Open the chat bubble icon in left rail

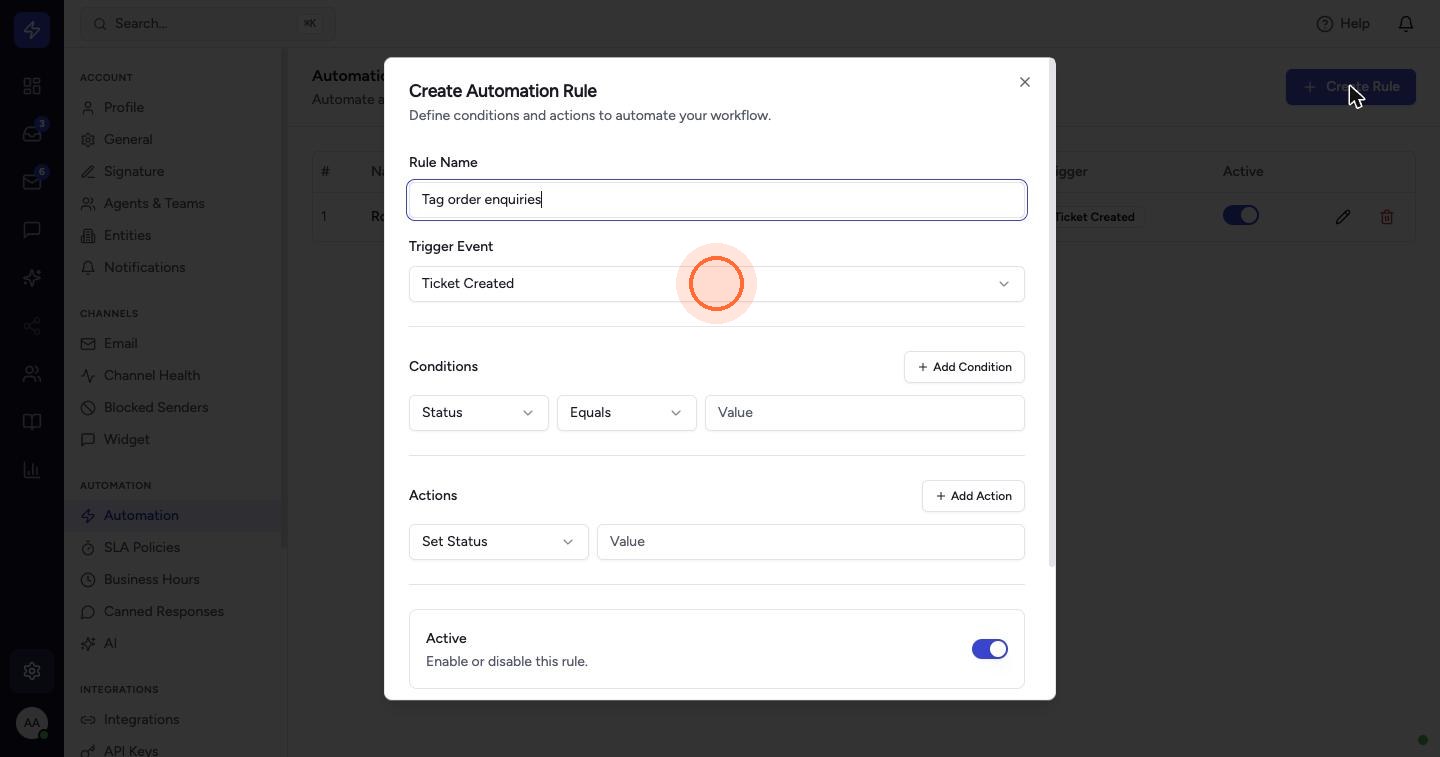pyautogui.click(x=32, y=230)
